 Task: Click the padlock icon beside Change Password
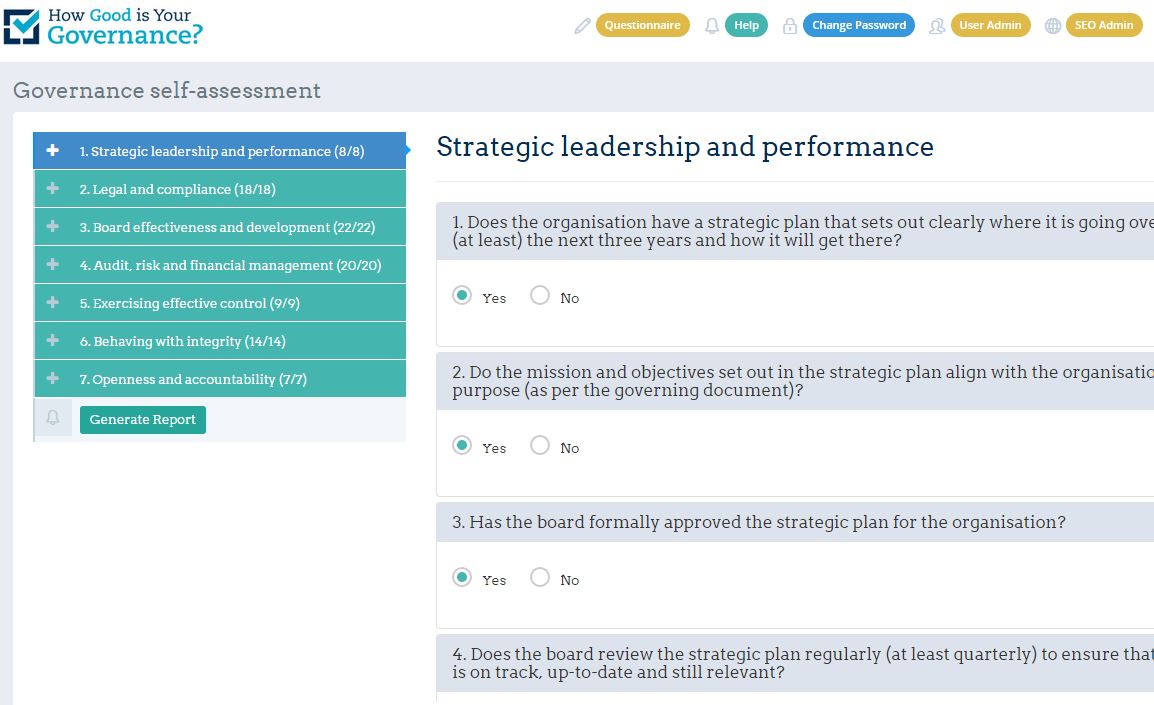(x=790, y=26)
